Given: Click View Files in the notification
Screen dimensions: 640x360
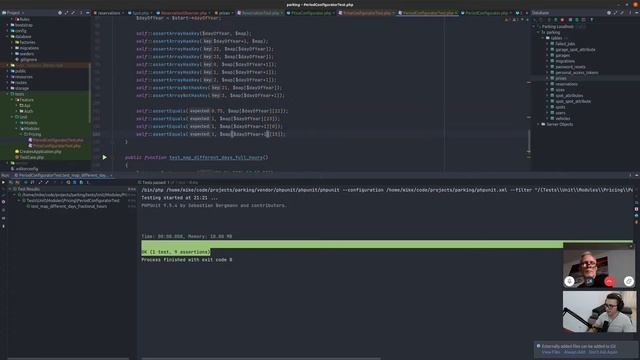Looking at the screenshot, I should point(551,352).
